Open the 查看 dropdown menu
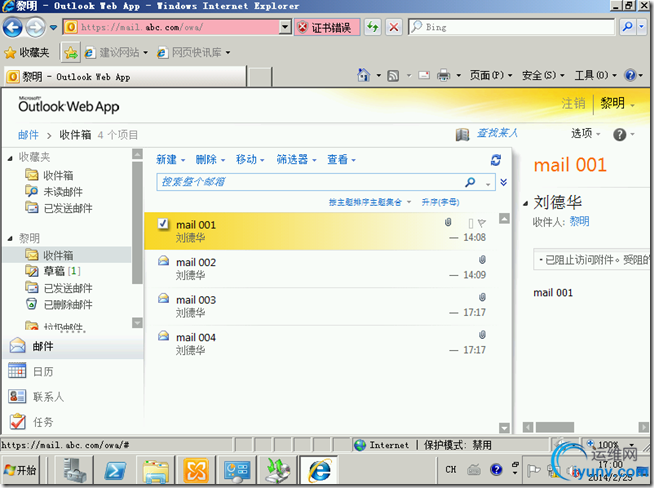Screen dimensions: 654x488 tap(341, 159)
